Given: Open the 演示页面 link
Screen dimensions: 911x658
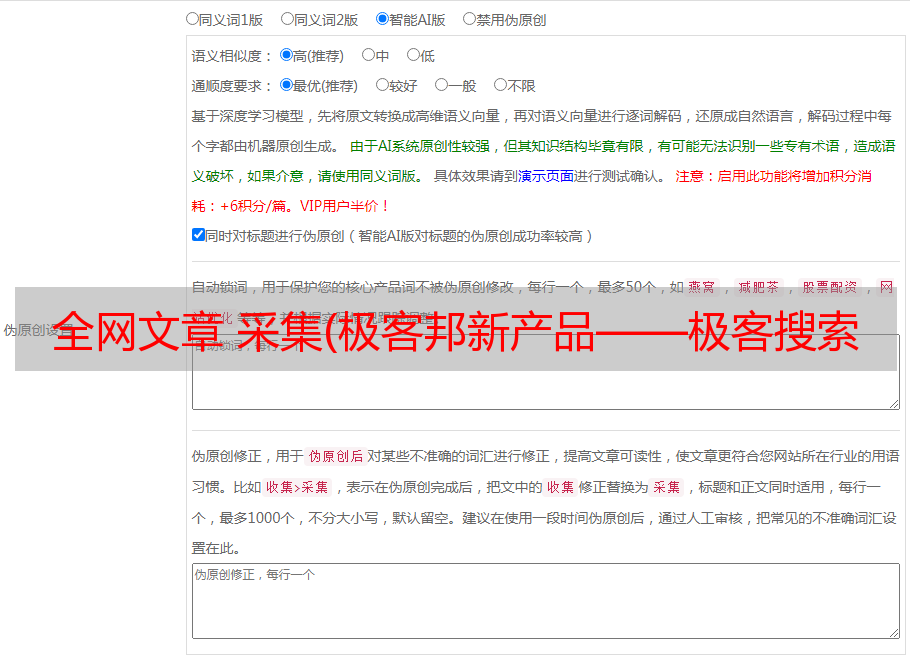Looking at the screenshot, I should click(546, 176).
